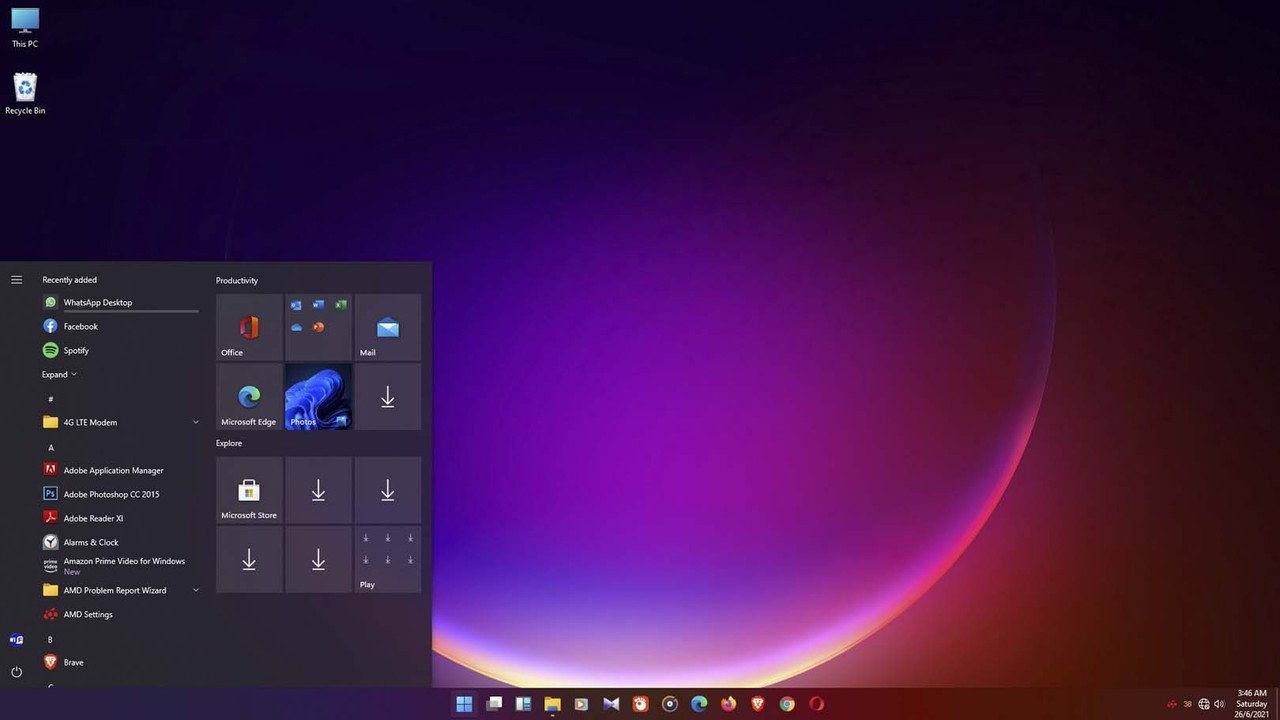Open the Office apps group tile
The height and width of the screenshot is (720, 1280).
[318, 327]
